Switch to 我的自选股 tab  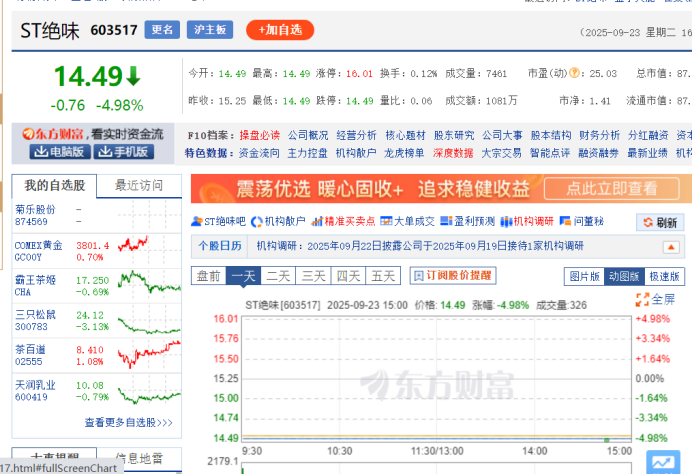click(54, 186)
